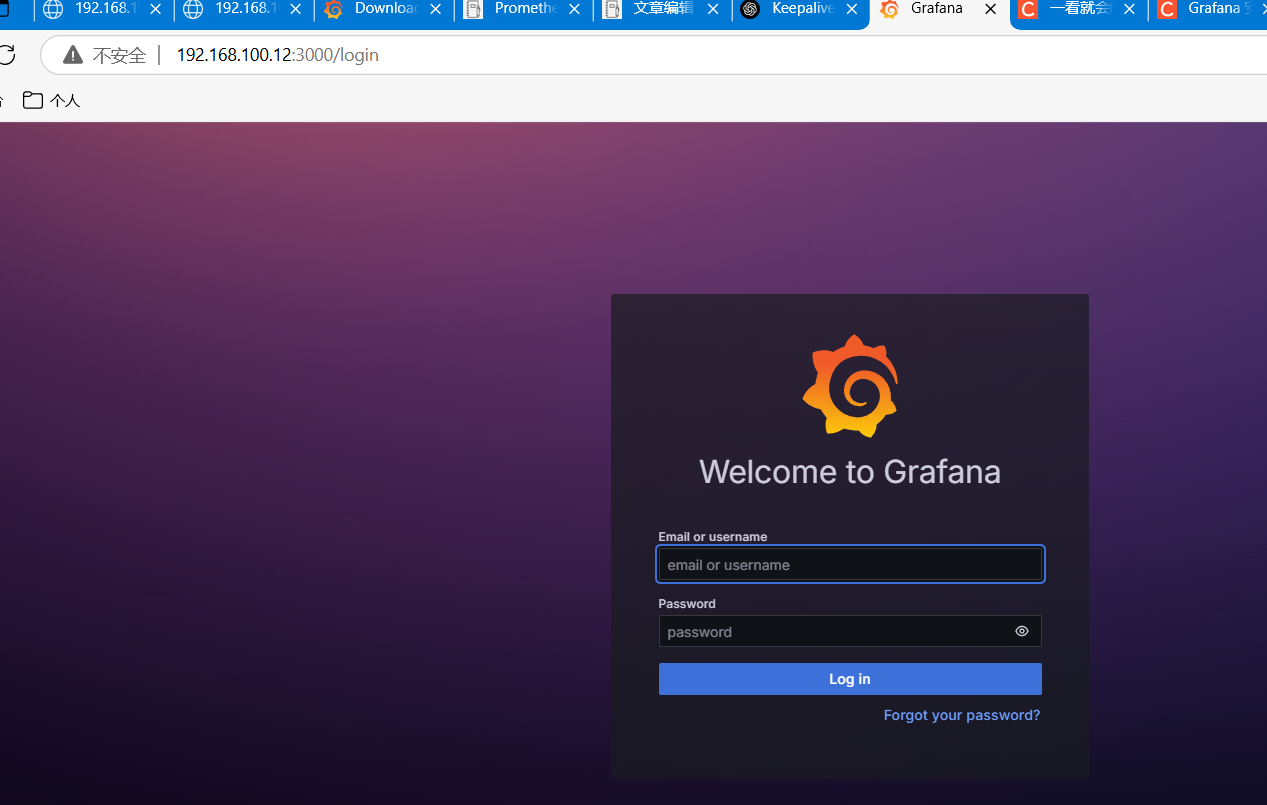
Task: Click the Email or username input field
Action: click(850, 564)
